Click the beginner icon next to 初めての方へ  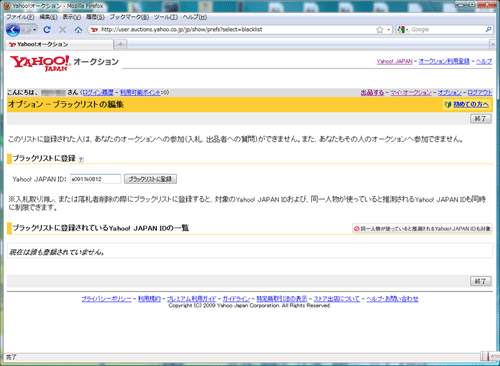click(448, 105)
